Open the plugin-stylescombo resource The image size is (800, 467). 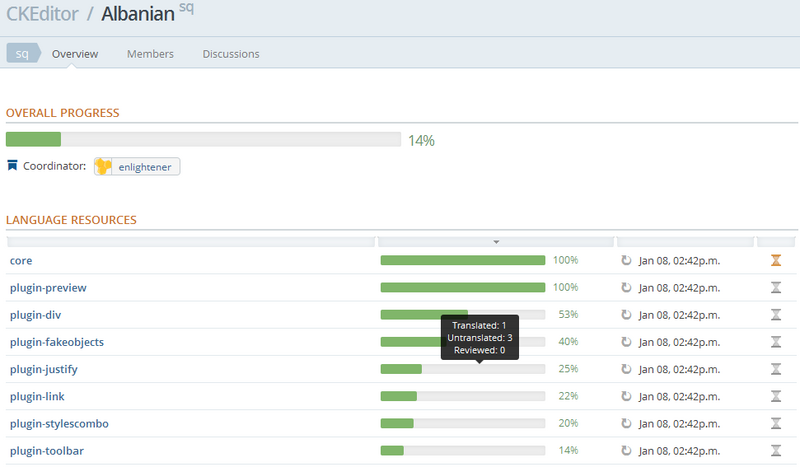(59, 424)
